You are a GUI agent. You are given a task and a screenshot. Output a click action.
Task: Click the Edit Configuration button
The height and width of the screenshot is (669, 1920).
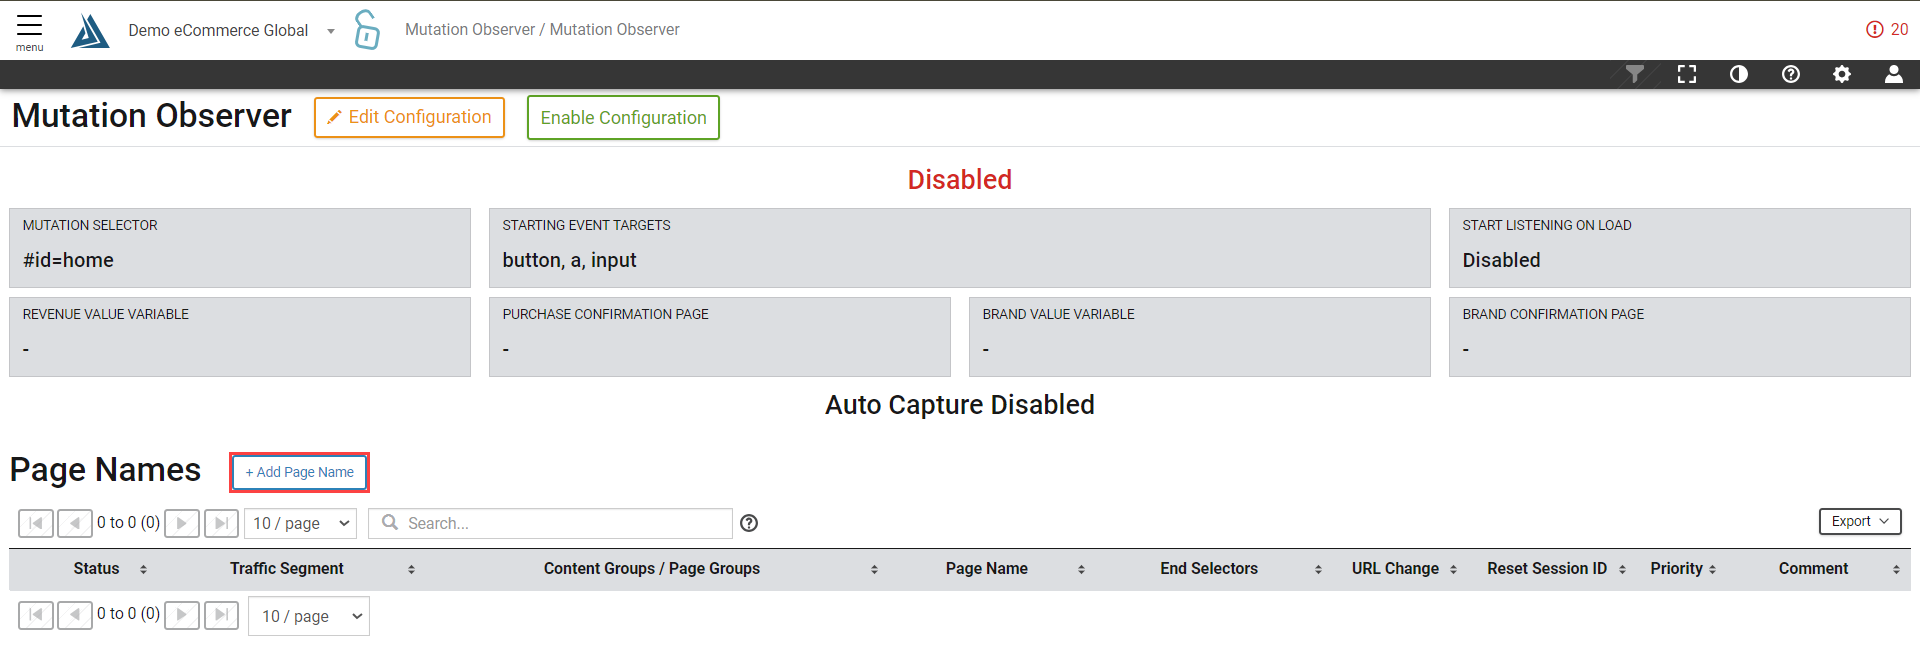click(x=409, y=117)
